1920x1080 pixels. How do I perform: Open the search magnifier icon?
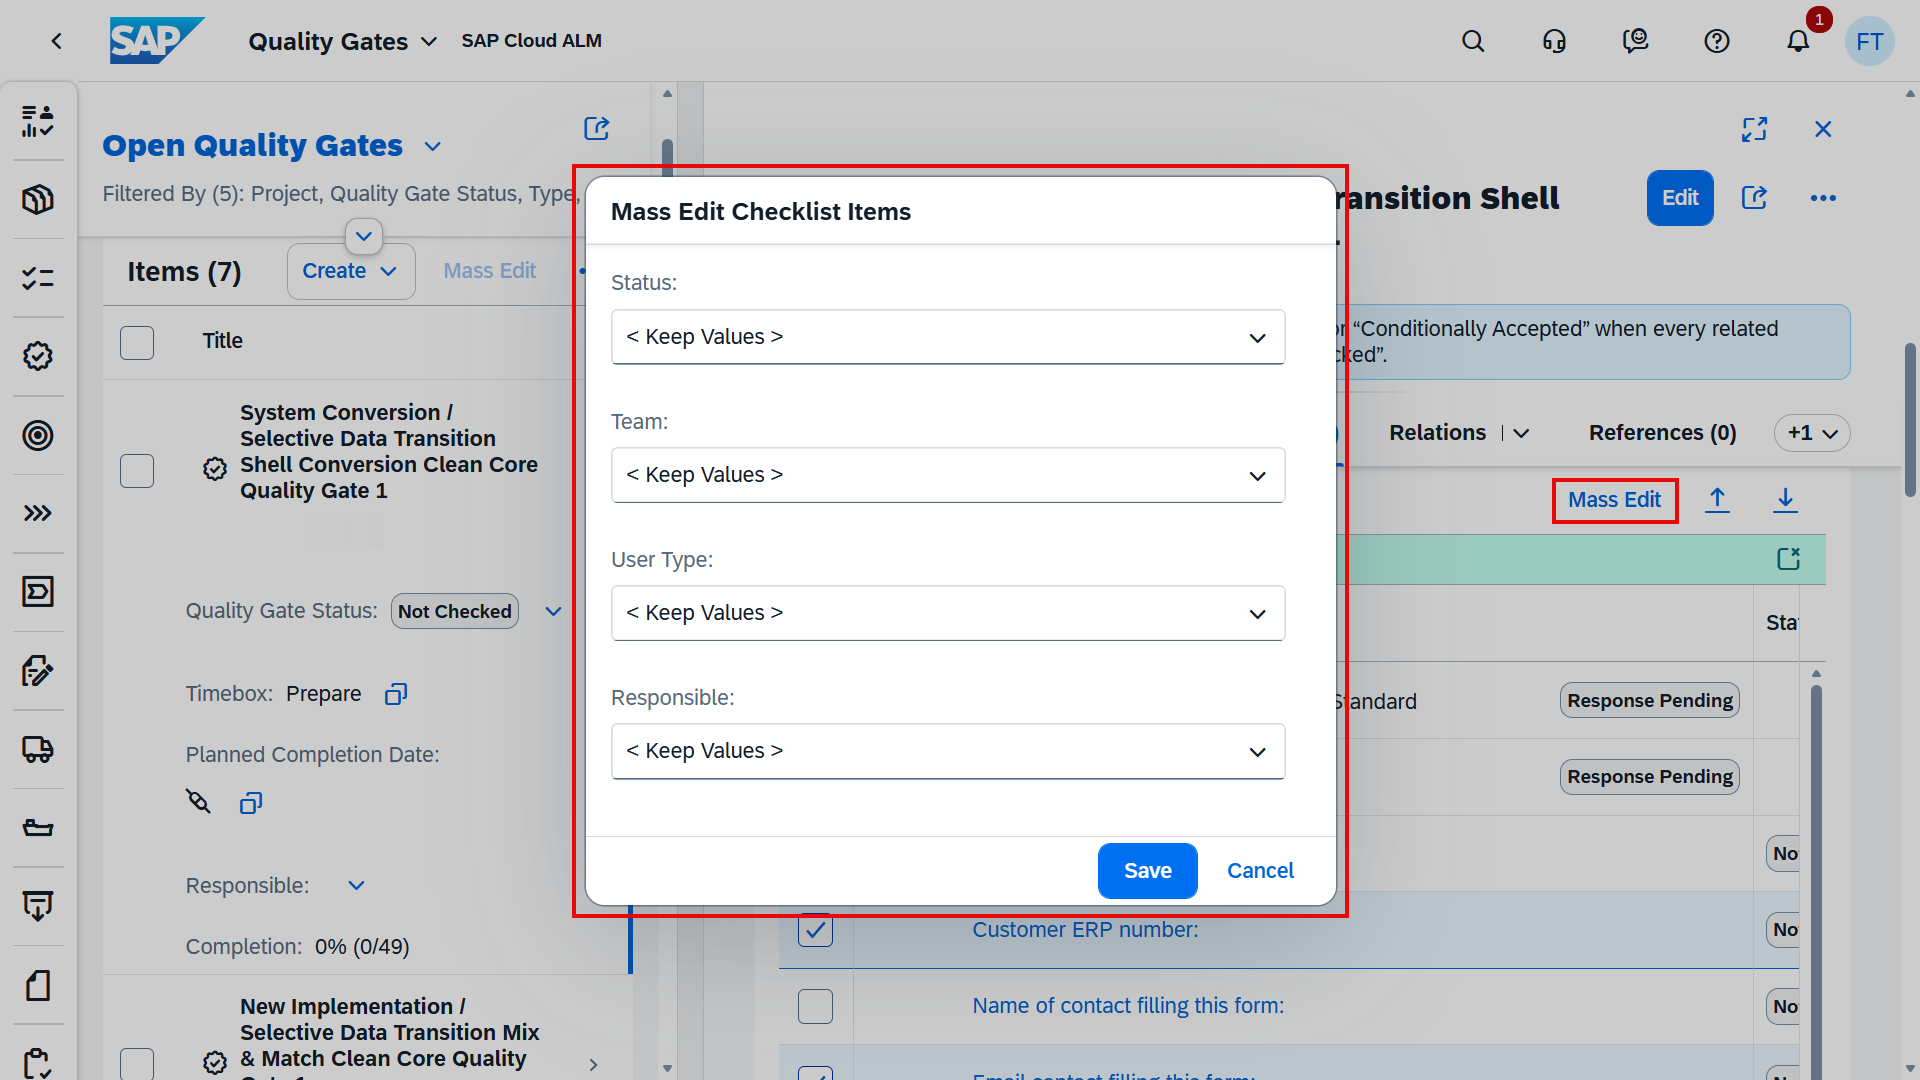point(1472,41)
